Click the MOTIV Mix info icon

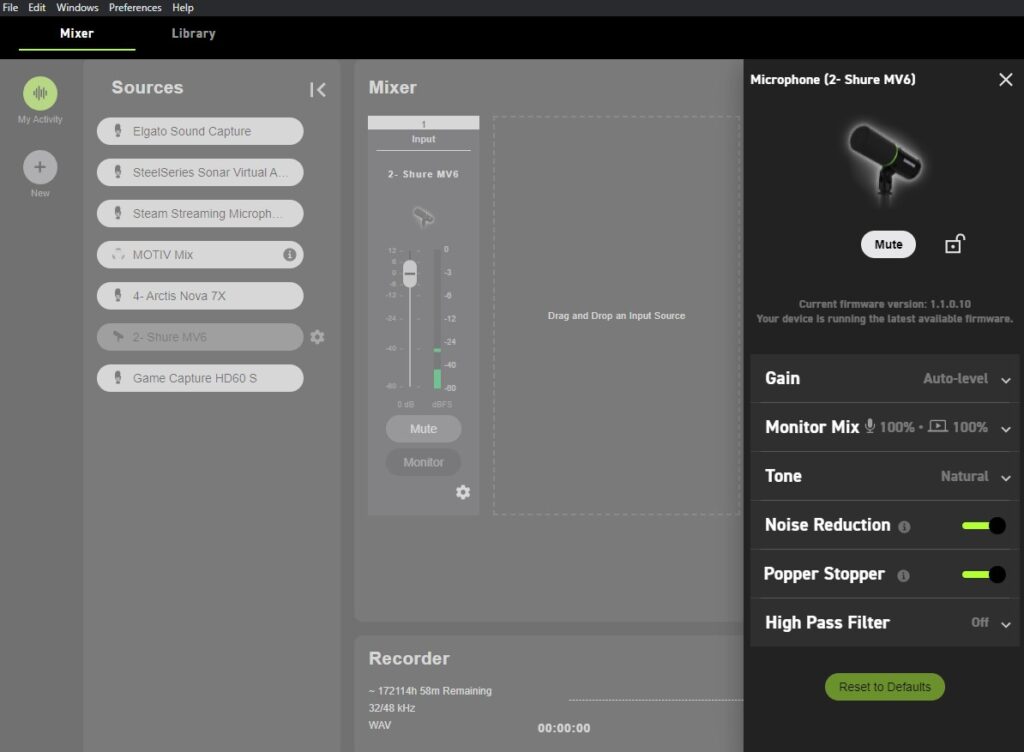pos(289,255)
